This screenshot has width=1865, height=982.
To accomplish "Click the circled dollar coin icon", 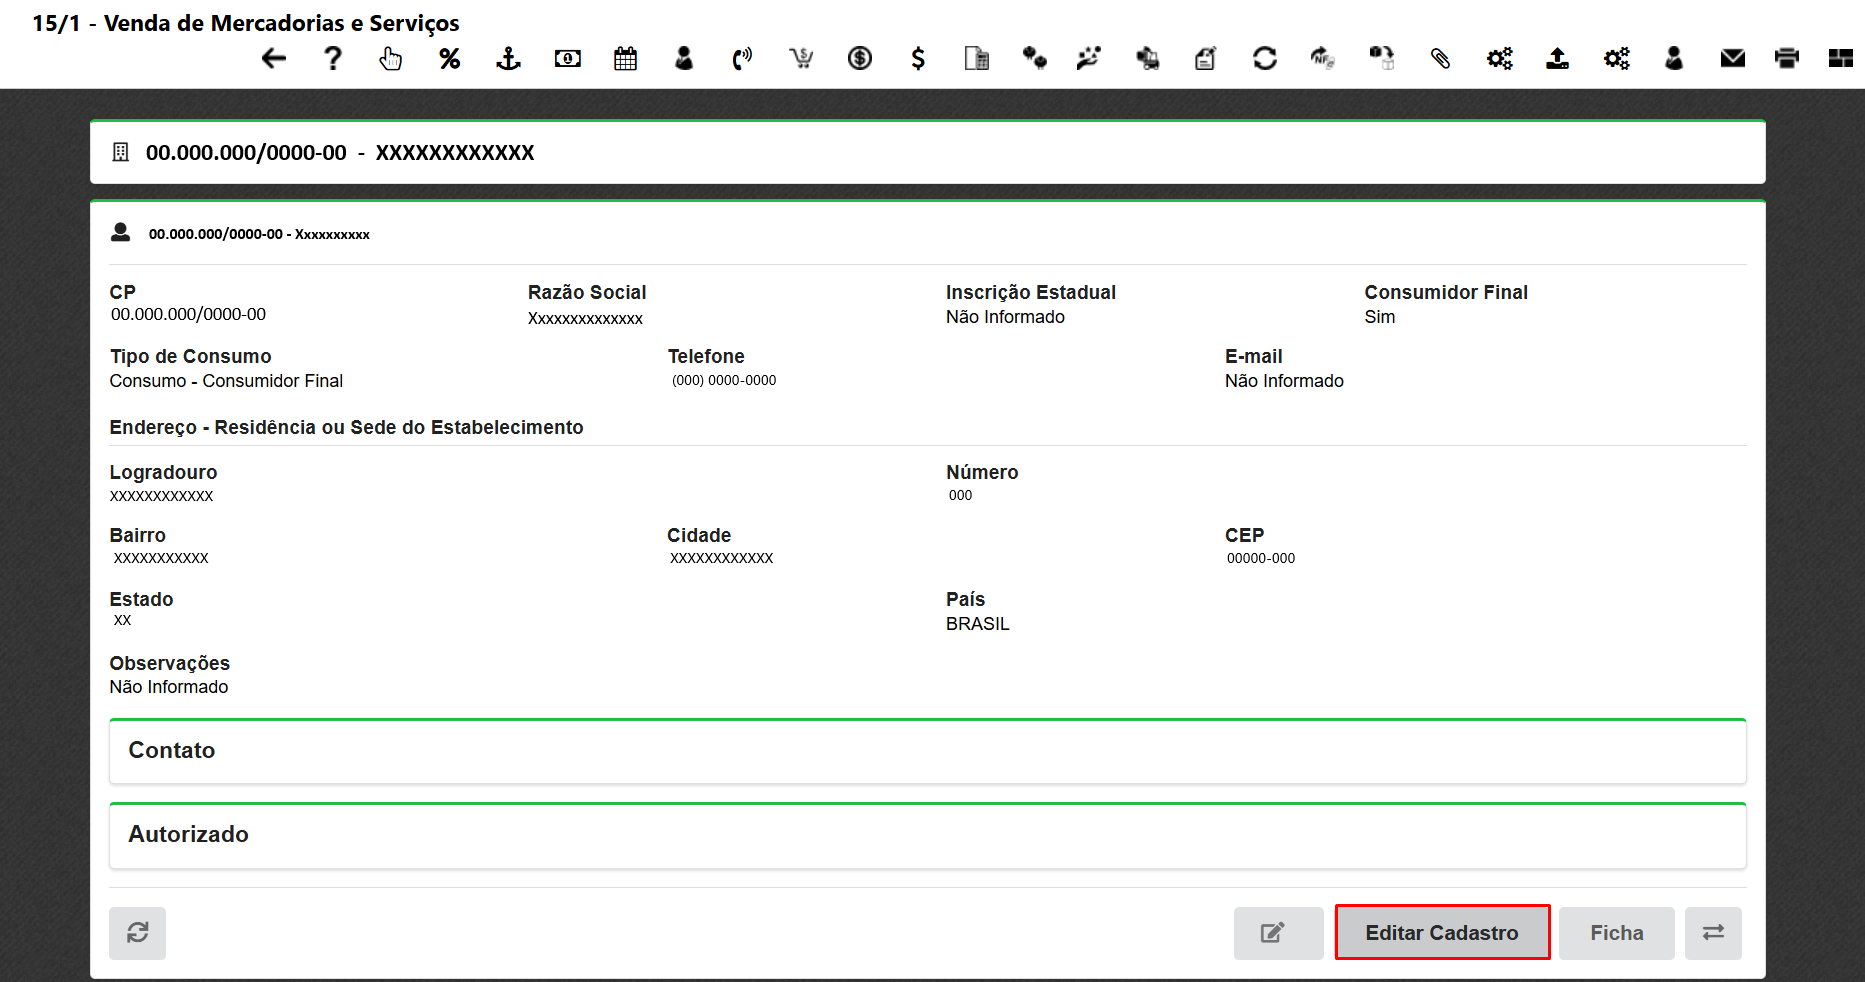I will (x=860, y=59).
